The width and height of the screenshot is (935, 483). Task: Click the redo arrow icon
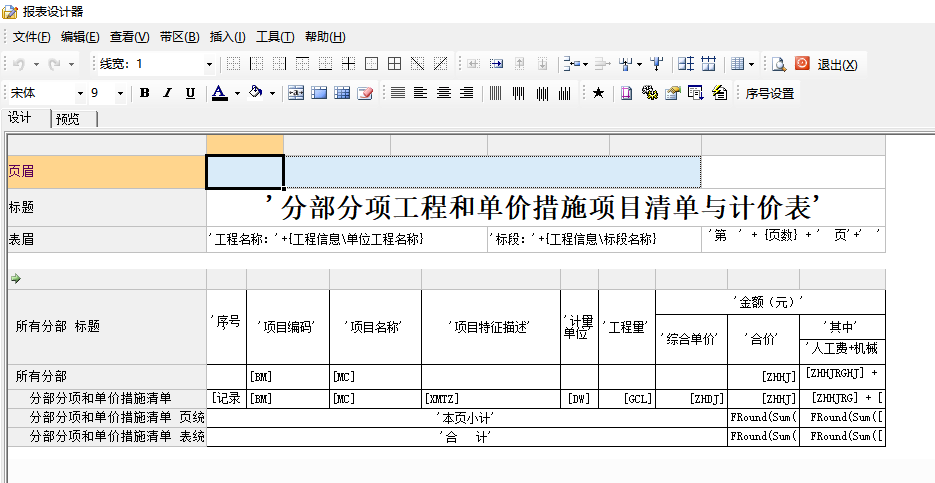coord(55,64)
